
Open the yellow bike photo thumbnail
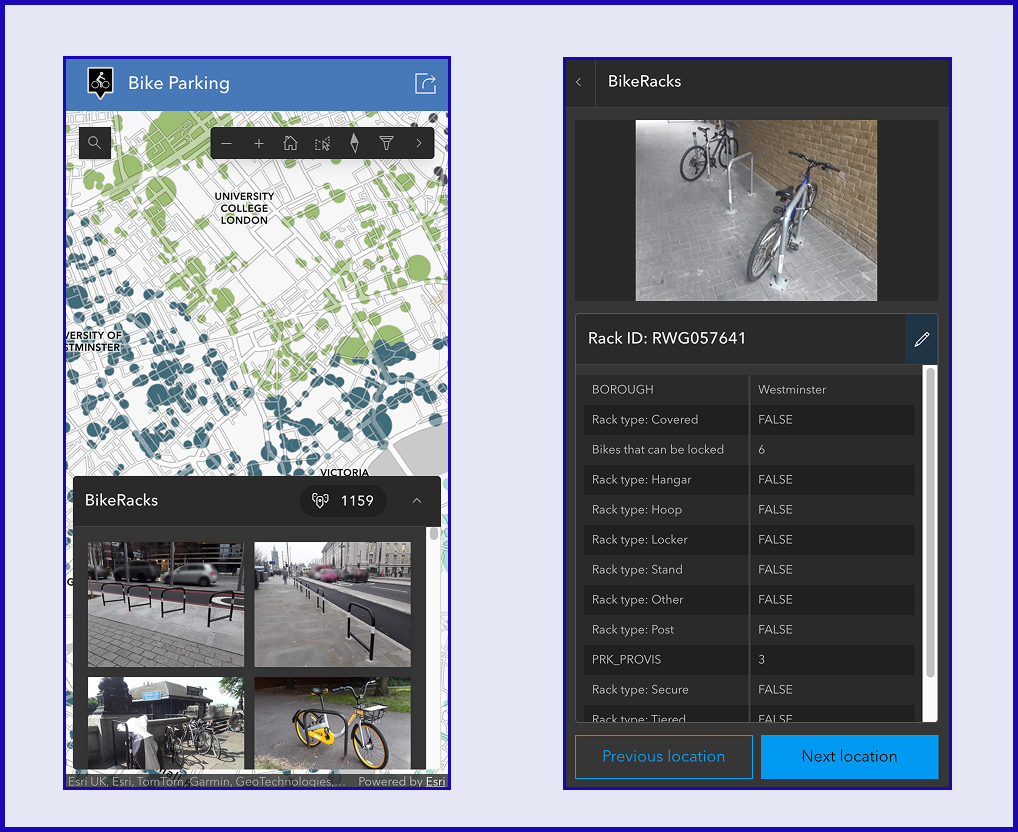point(331,723)
